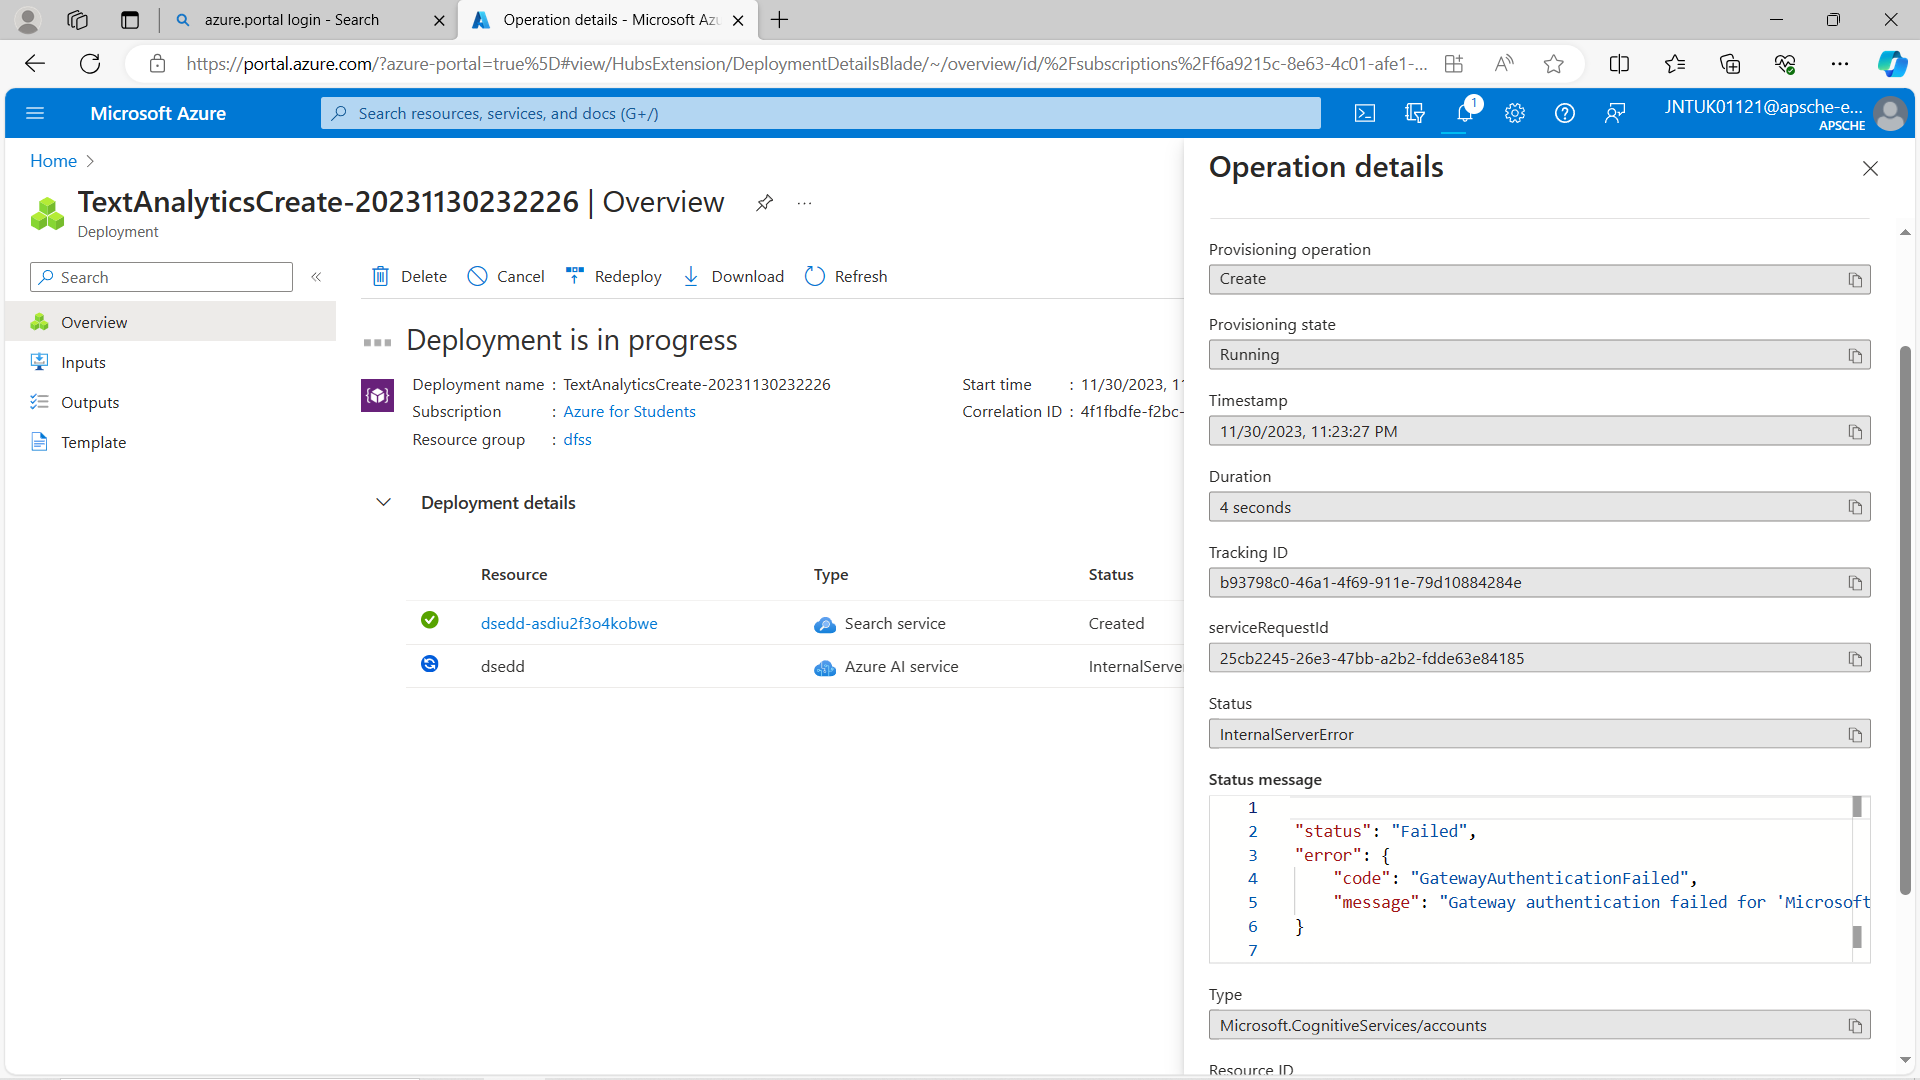The height and width of the screenshot is (1080, 1920).
Task: Open the Read aloud icon
Action: (1504, 64)
